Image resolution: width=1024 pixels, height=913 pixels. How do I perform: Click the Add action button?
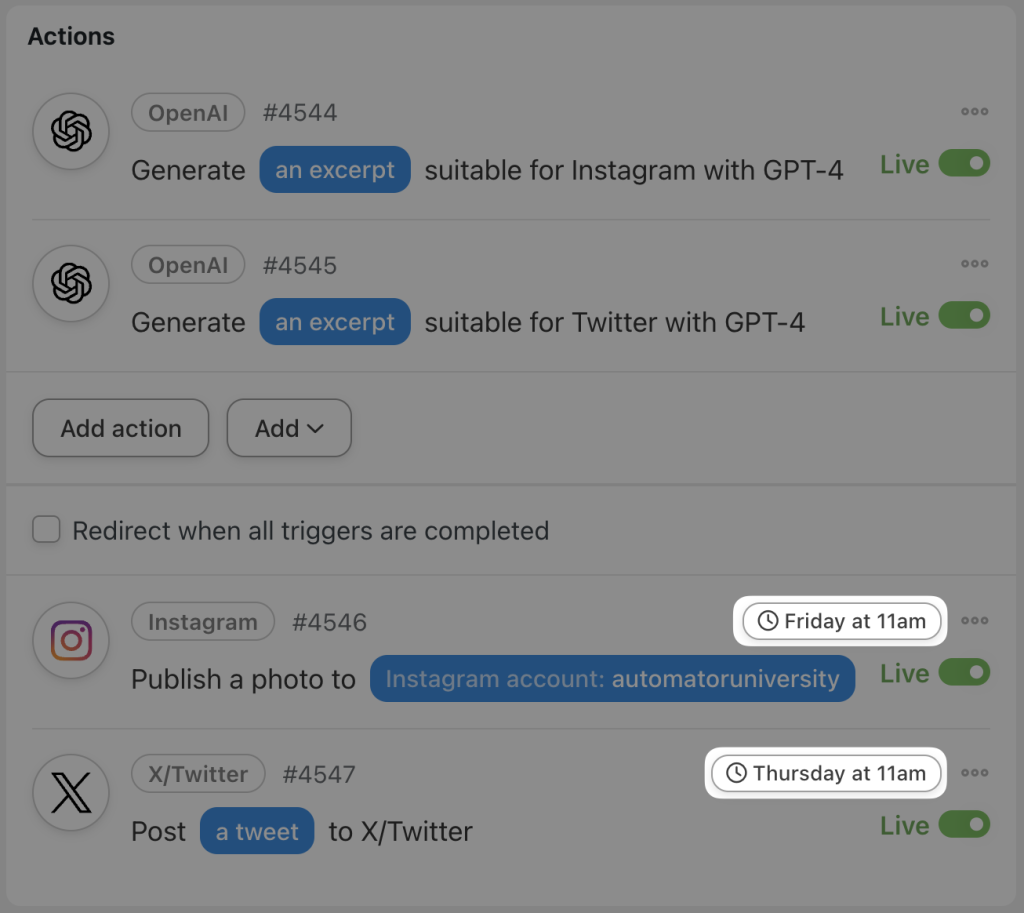coord(120,428)
